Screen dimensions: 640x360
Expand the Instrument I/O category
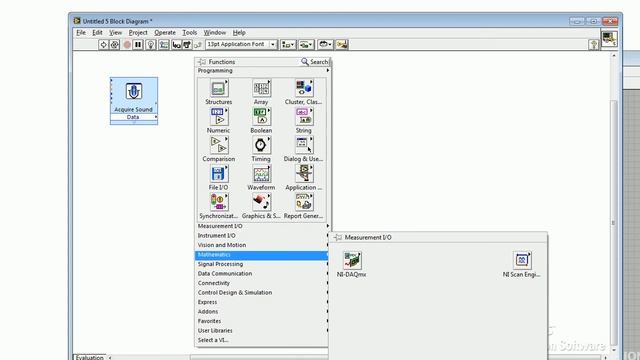pos(262,236)
